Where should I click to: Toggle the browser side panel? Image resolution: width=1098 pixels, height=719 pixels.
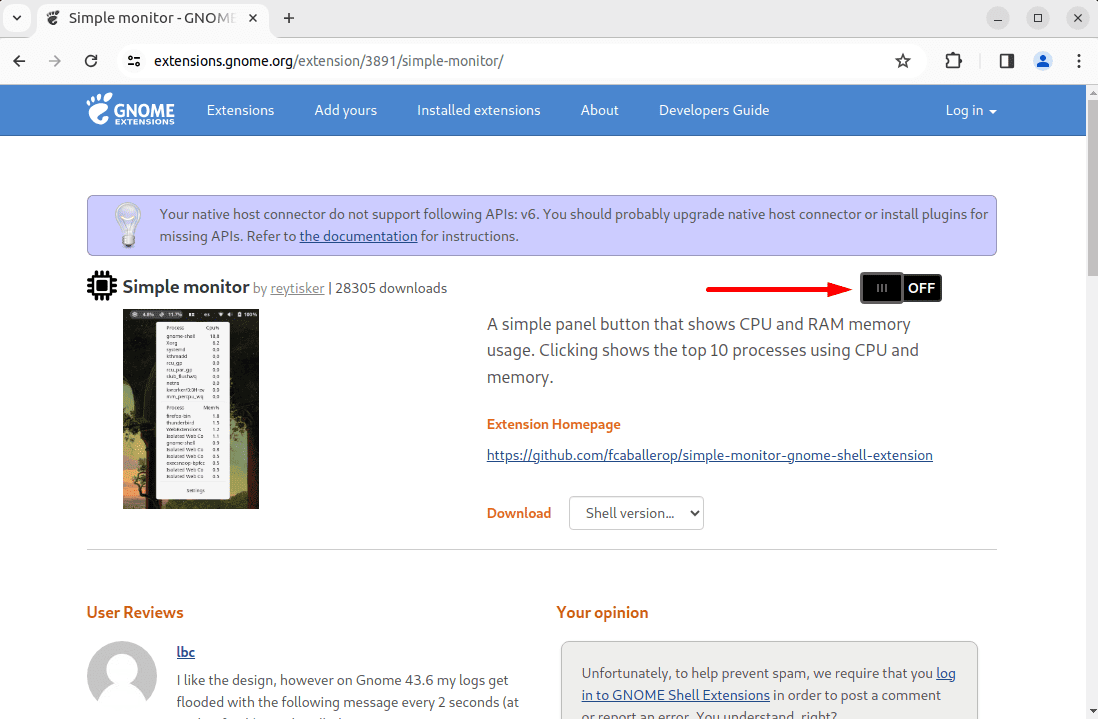(x=1006, y=61)
